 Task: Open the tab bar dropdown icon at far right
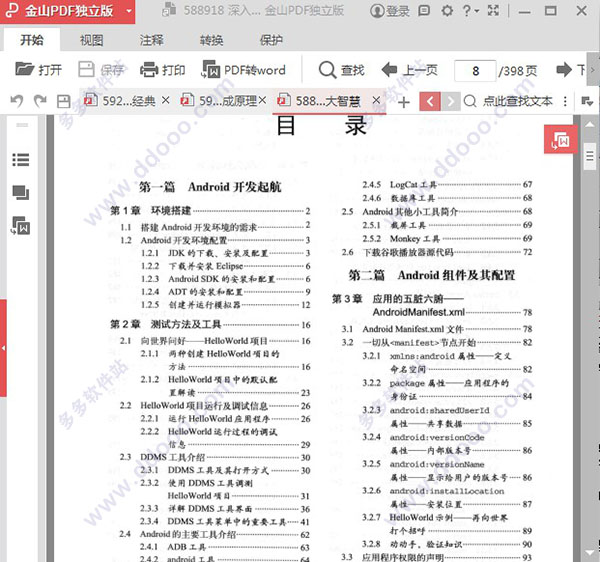coord(587,101)
